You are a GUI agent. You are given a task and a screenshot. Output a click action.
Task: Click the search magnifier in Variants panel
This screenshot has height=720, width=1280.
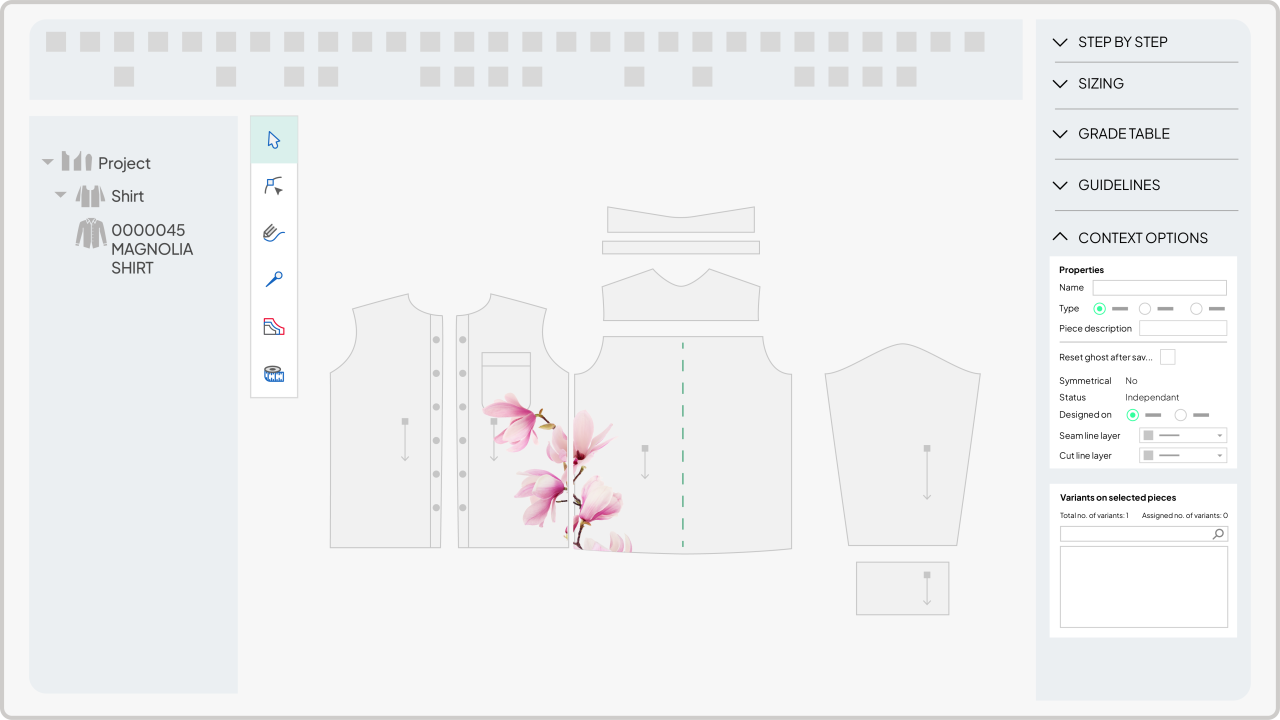pyautogui.click(x=1218, y=534)
